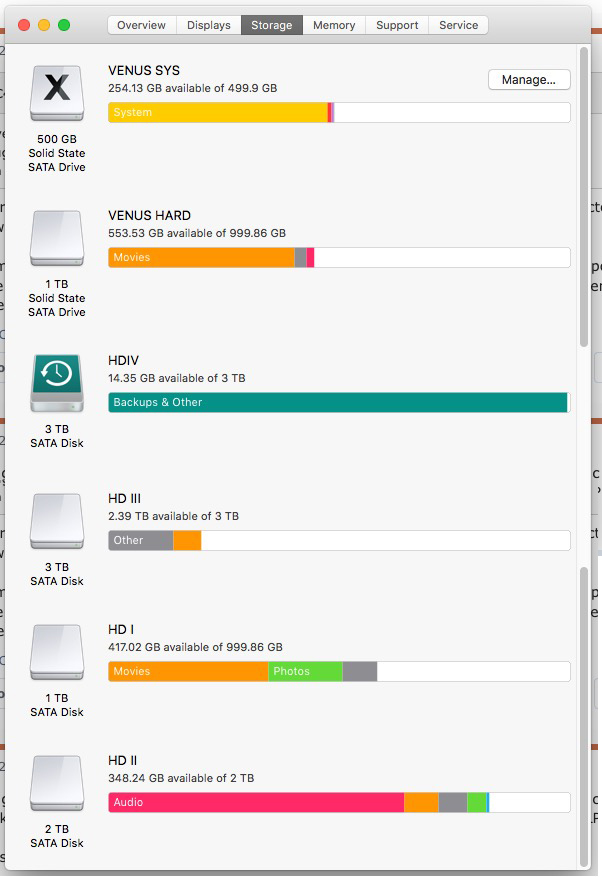
Task: Click the orange Movies segment on VENUS HARD
Action: coord(201,257)
